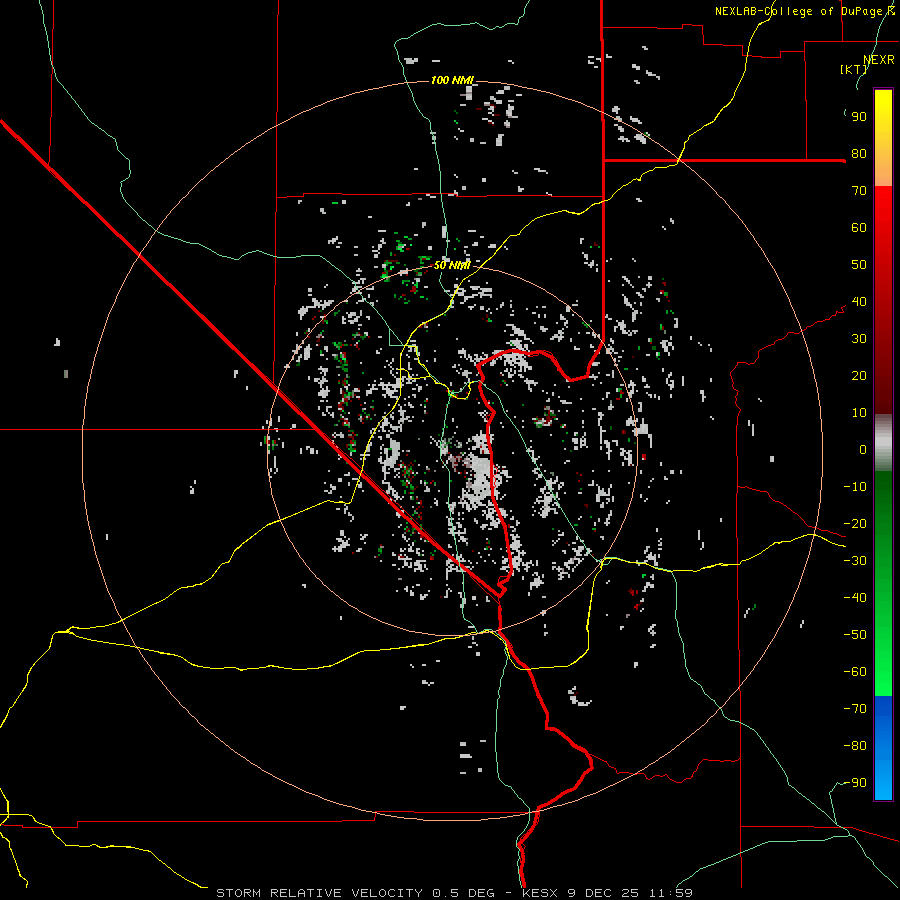Screen dimensions: 900x900
Task: Click the -10 value on color scale
Action: [x=855, y=487]
